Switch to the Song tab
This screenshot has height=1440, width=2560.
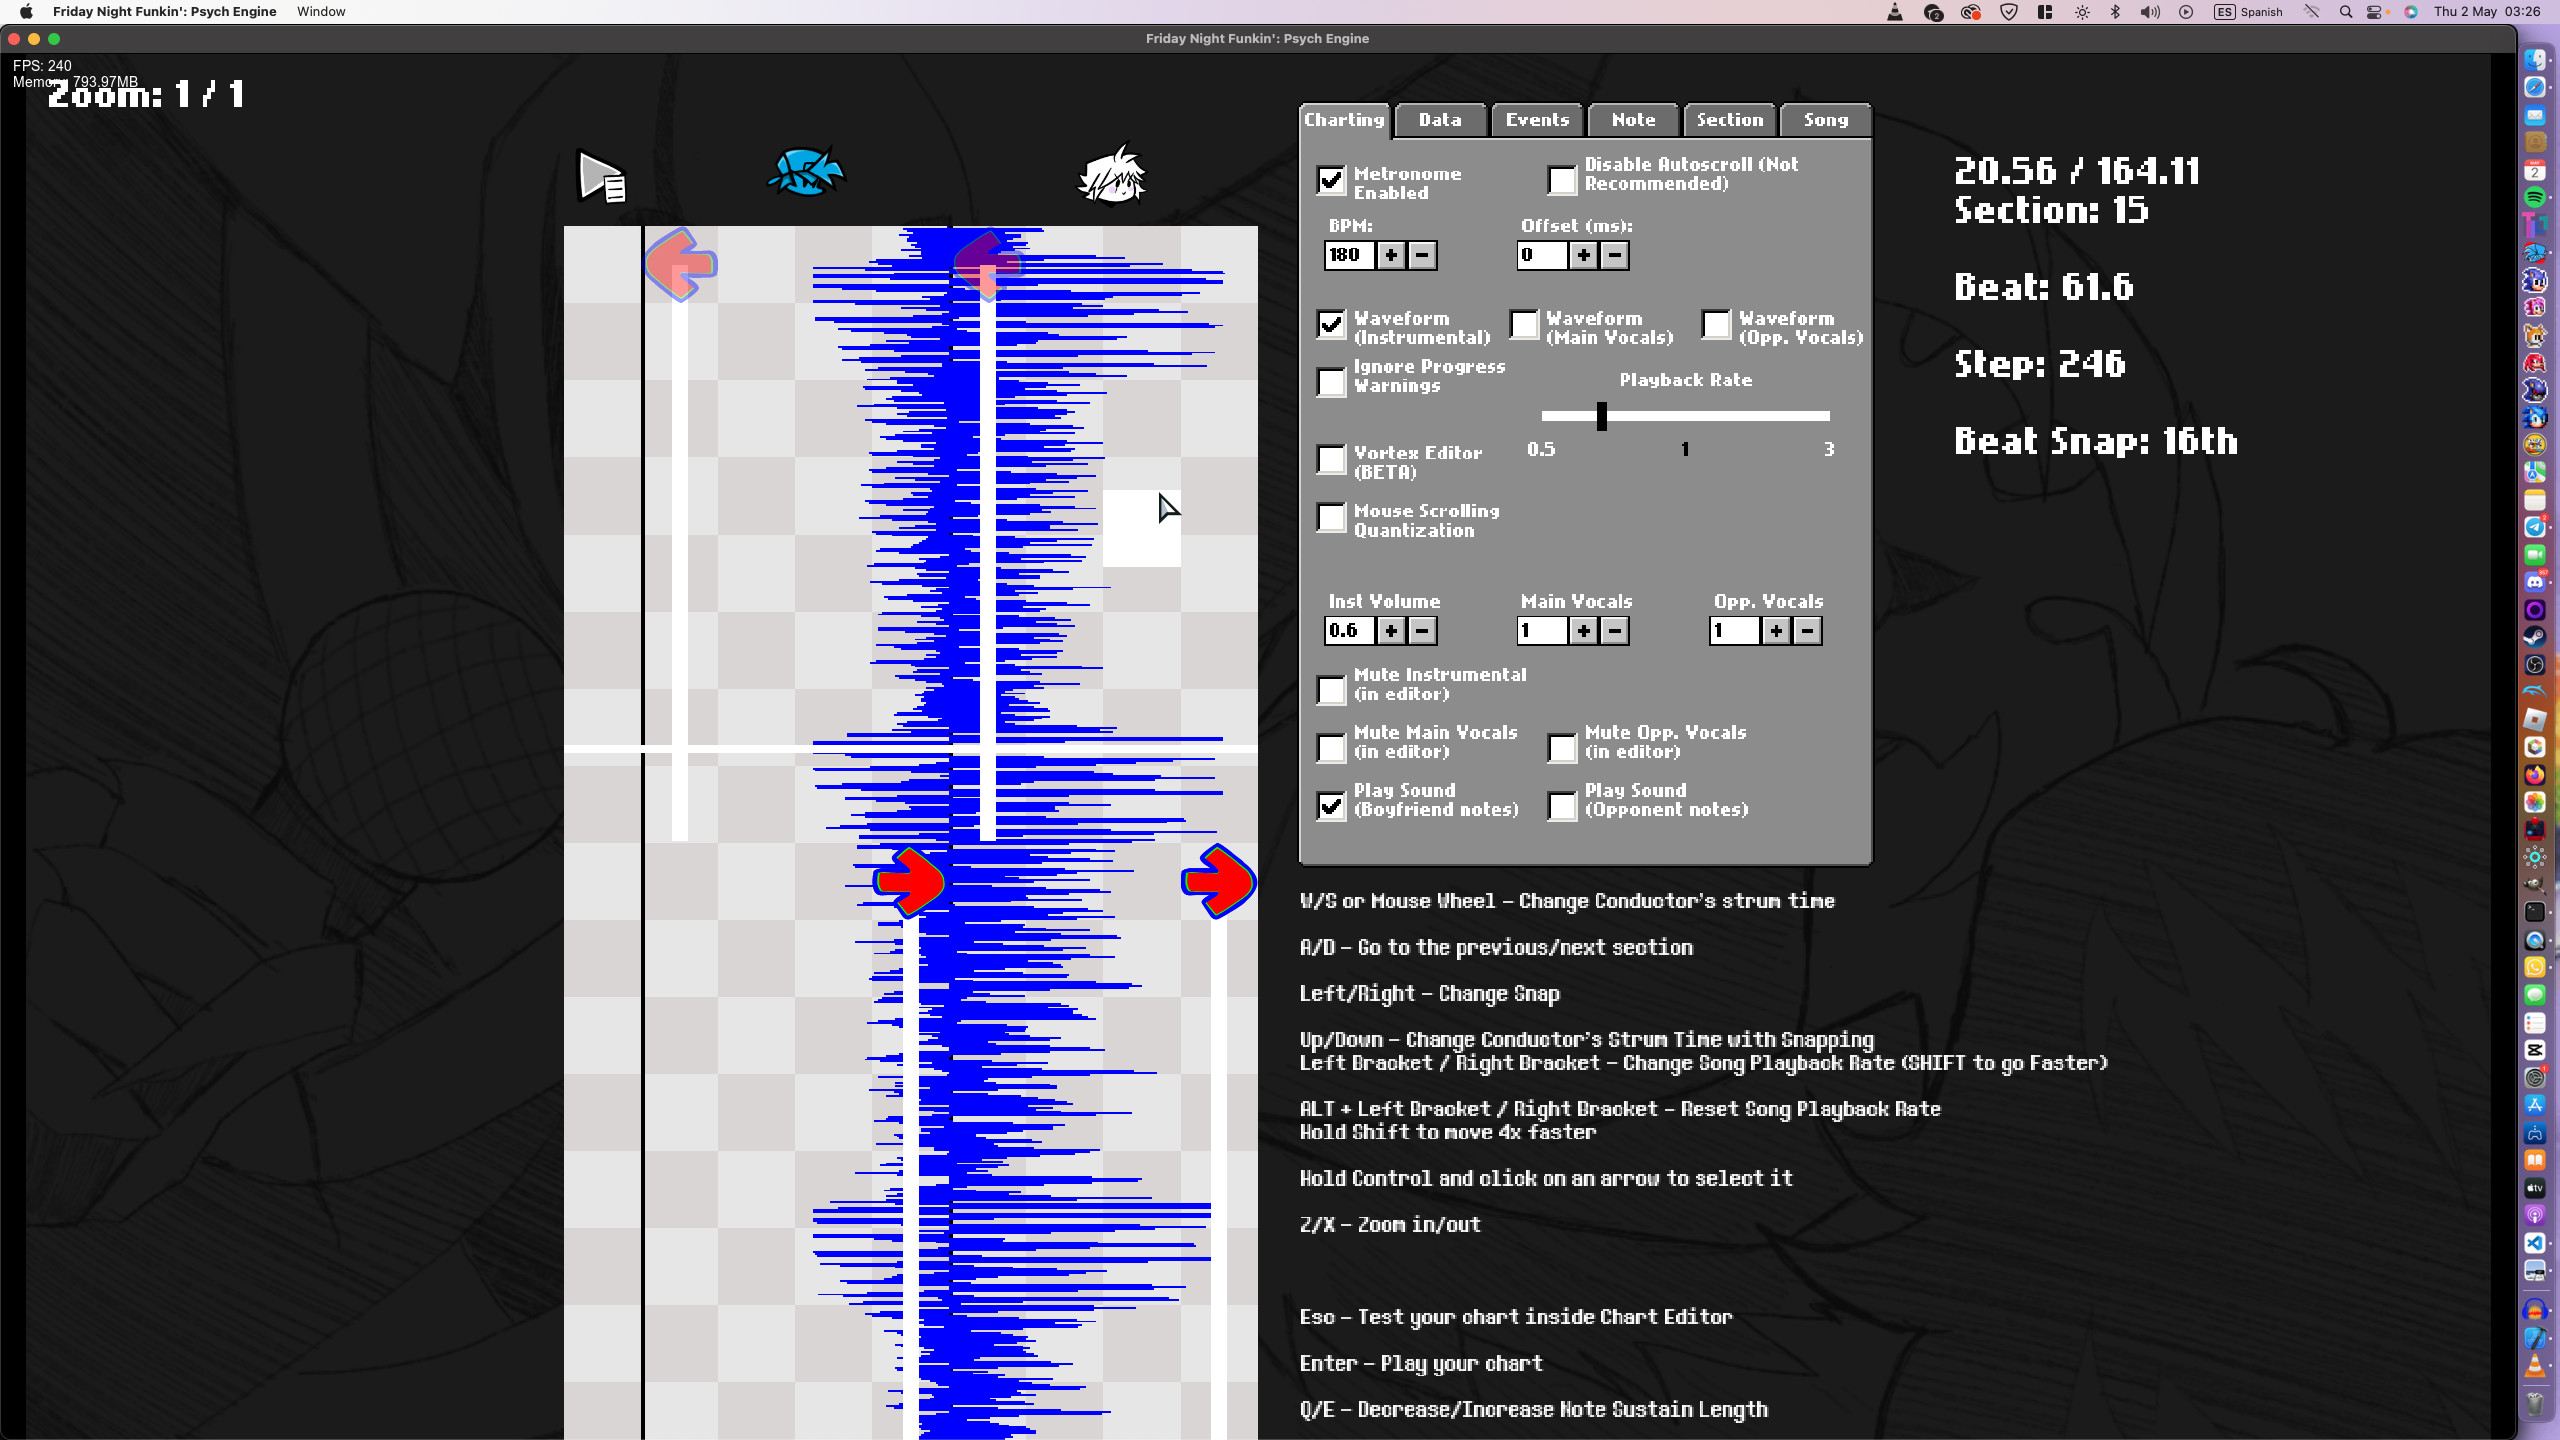click(x=1824, y=120)
